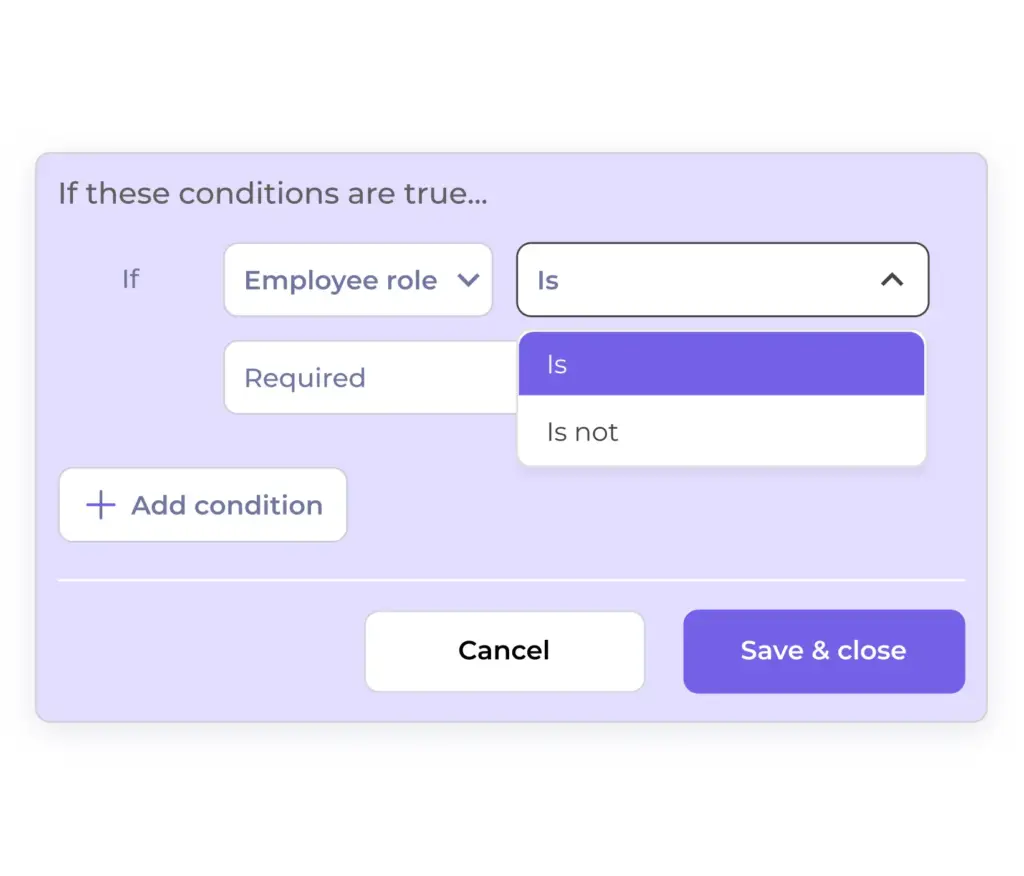This screenshot has height=876, width=1024.
Task: Click the horizontal divider above the buttons
Action: pos(511,580)
